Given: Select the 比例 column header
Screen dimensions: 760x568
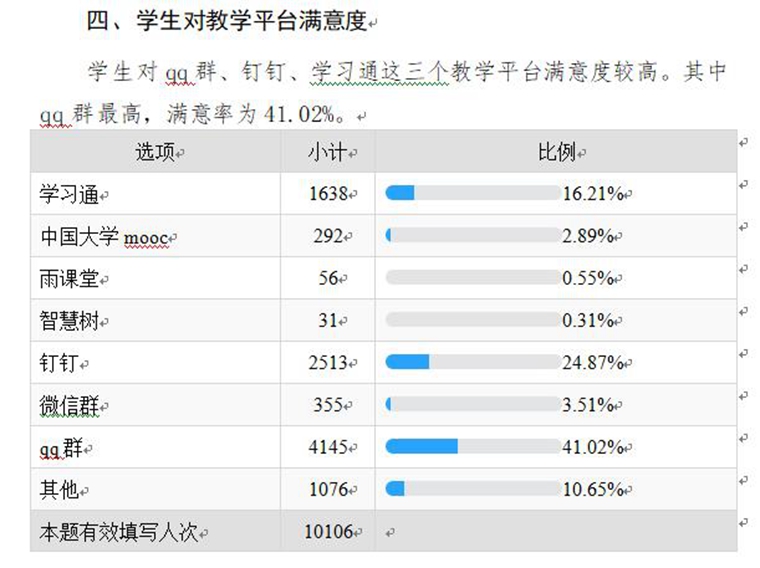Looking at the screenshot, I should click(557, 152).
